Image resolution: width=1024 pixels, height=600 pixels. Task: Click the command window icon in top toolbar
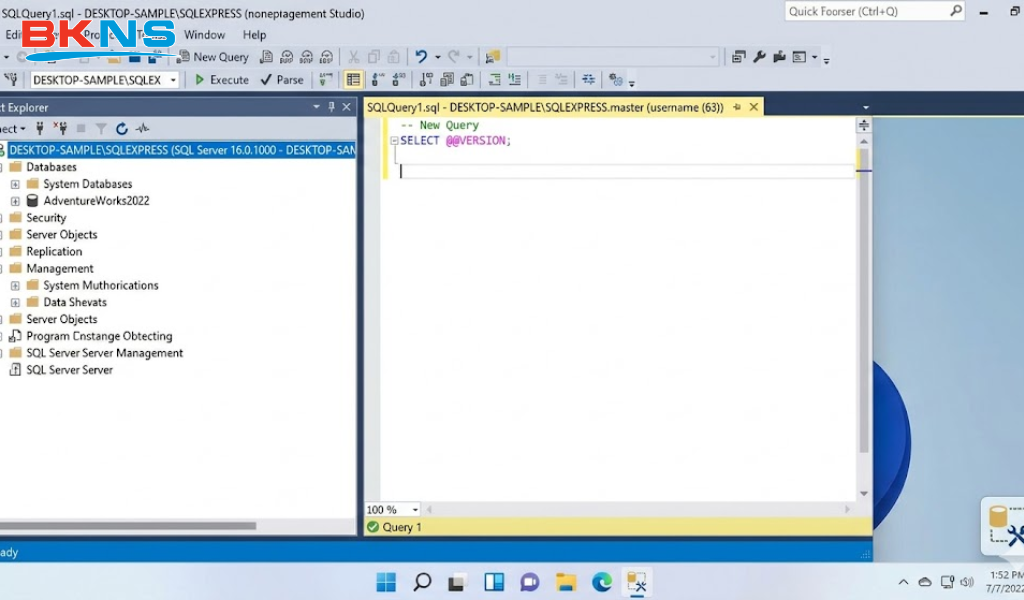(799, 57)
